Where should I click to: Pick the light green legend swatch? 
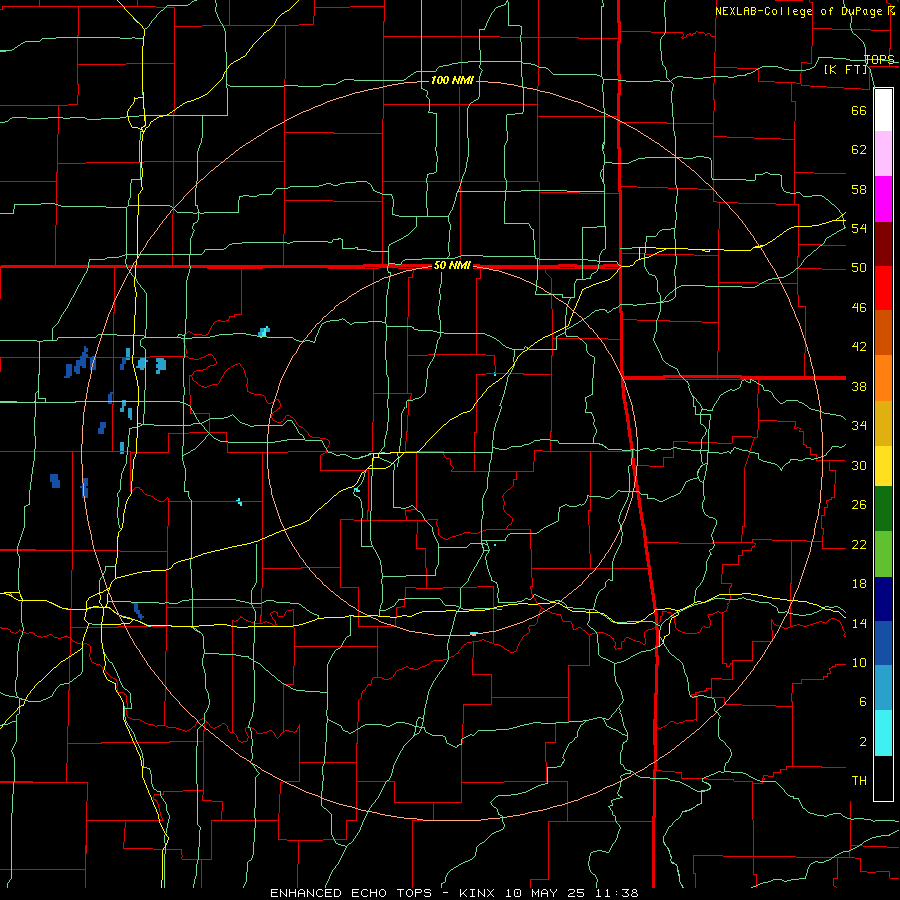[883, 554]
